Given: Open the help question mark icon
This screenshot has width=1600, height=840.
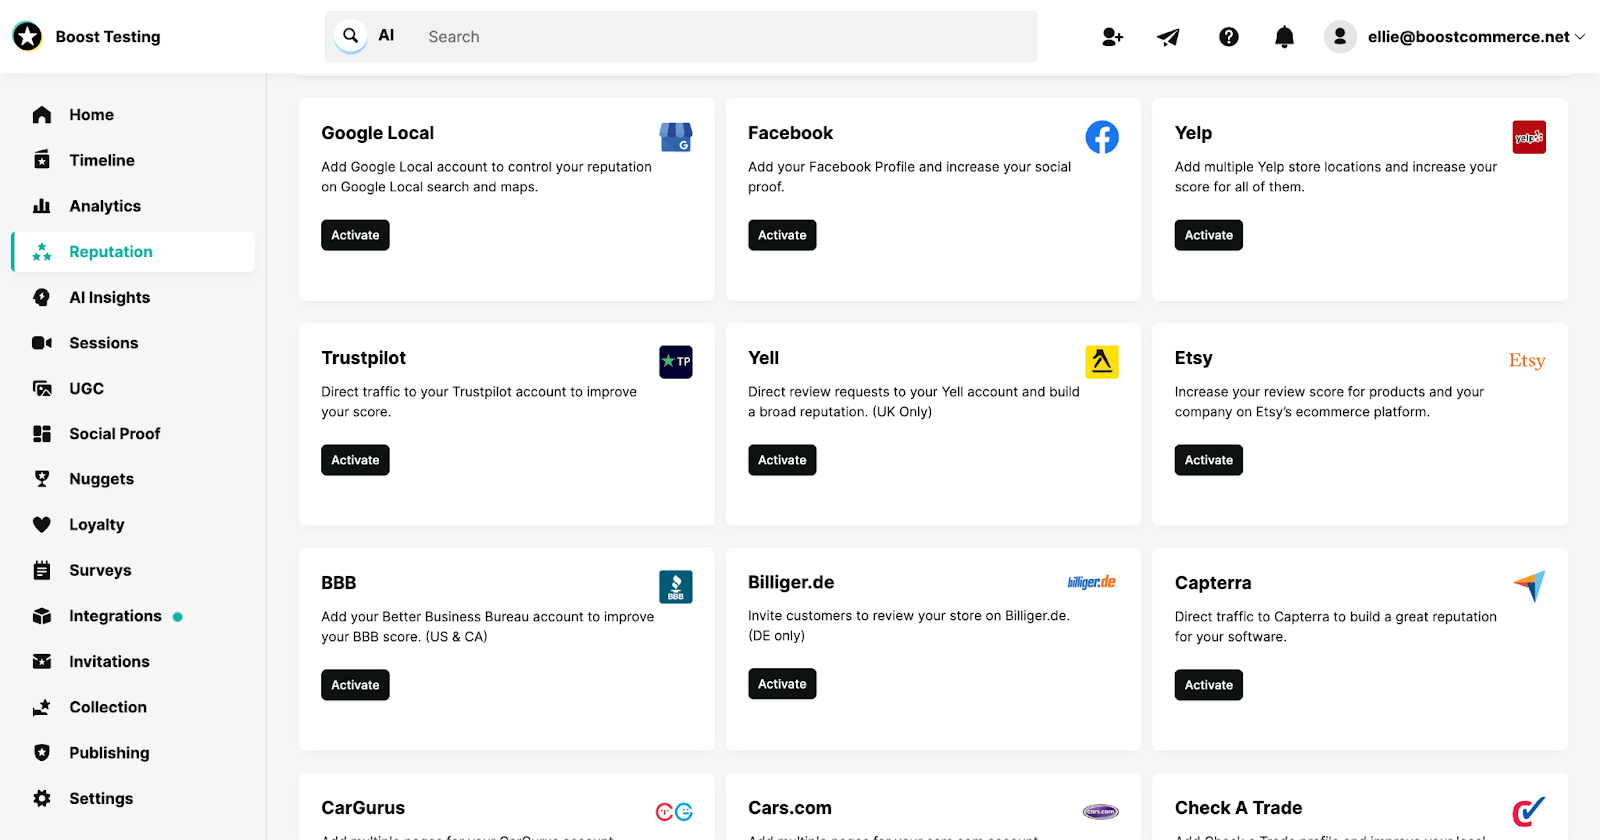Looking at the screenshot, I should (1229, 37).
